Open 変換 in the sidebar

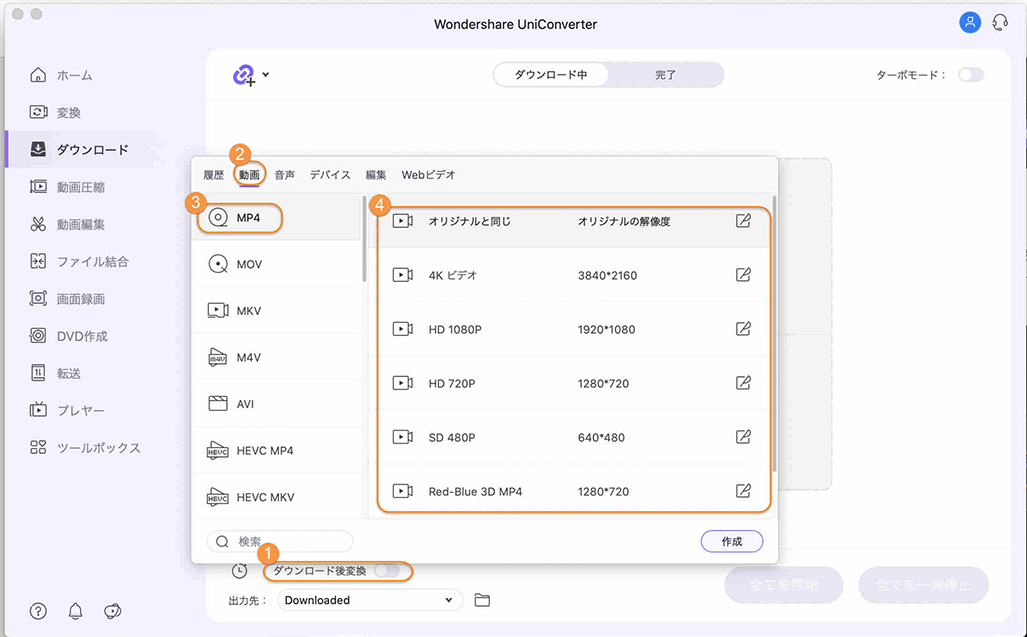pos(55,113)
